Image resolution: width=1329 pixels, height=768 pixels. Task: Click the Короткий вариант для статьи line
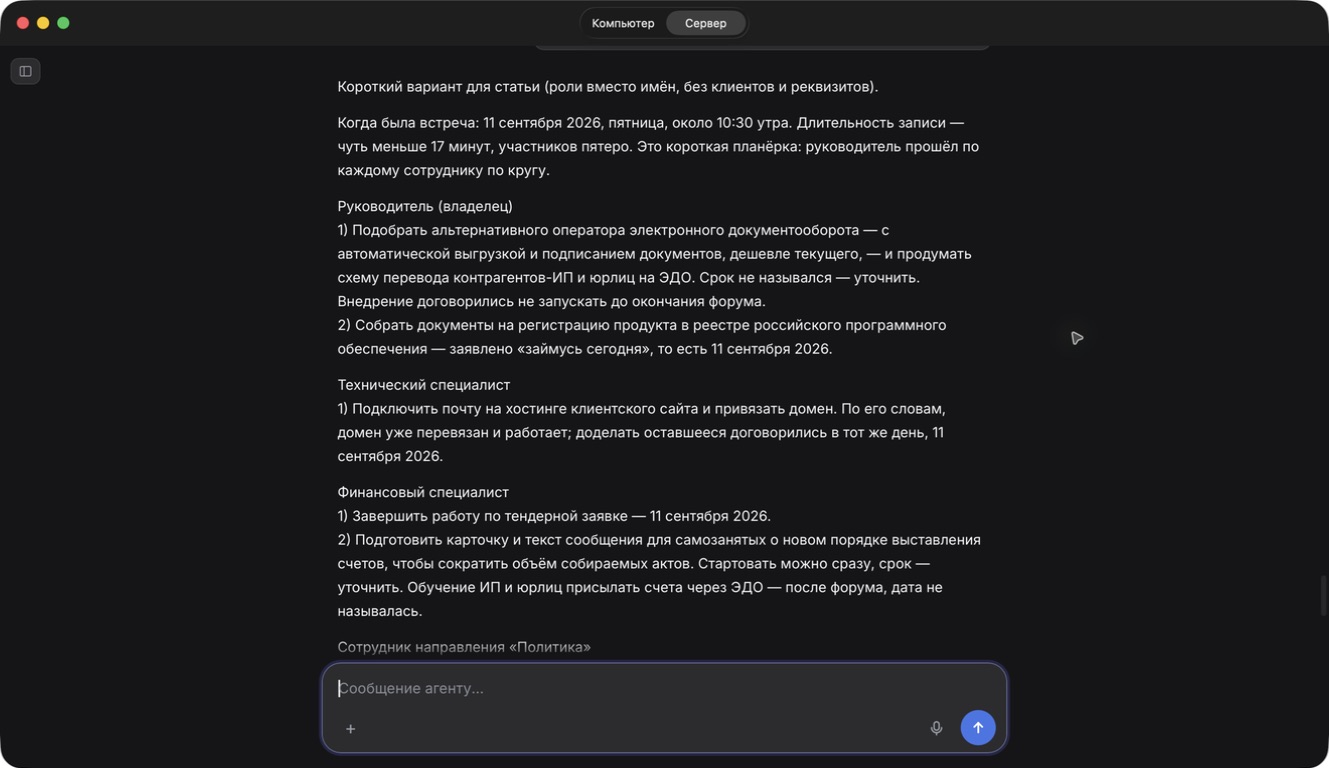608,87
